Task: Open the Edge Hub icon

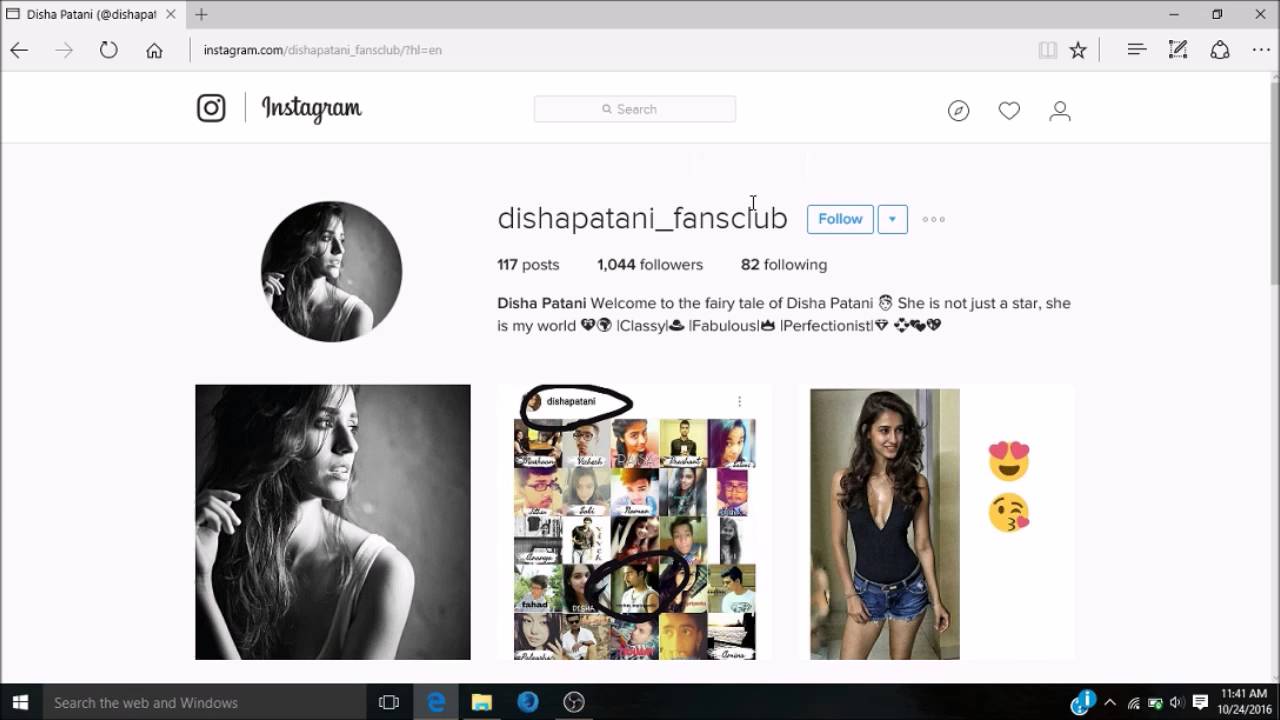Action: [x=1136, y=50]
